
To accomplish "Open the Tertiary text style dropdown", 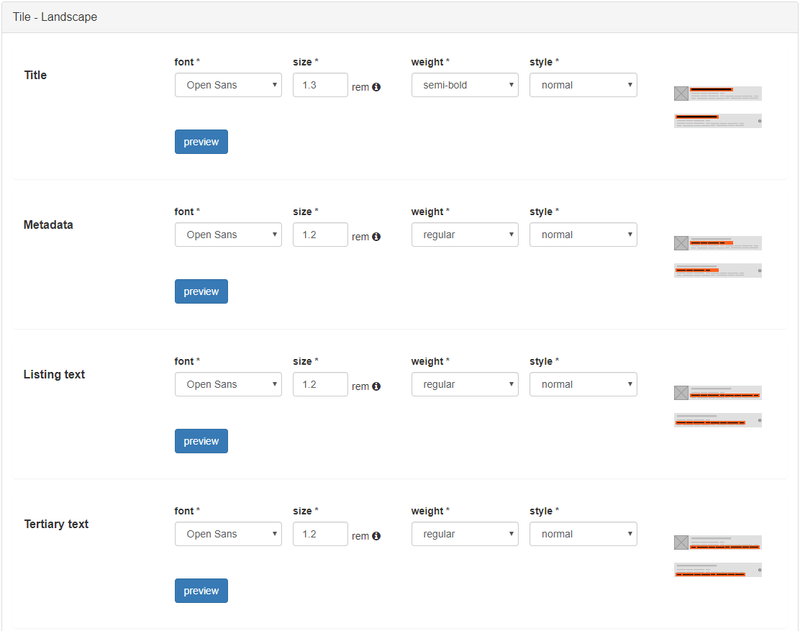I will pyautogui.click(x=583, y=534).
